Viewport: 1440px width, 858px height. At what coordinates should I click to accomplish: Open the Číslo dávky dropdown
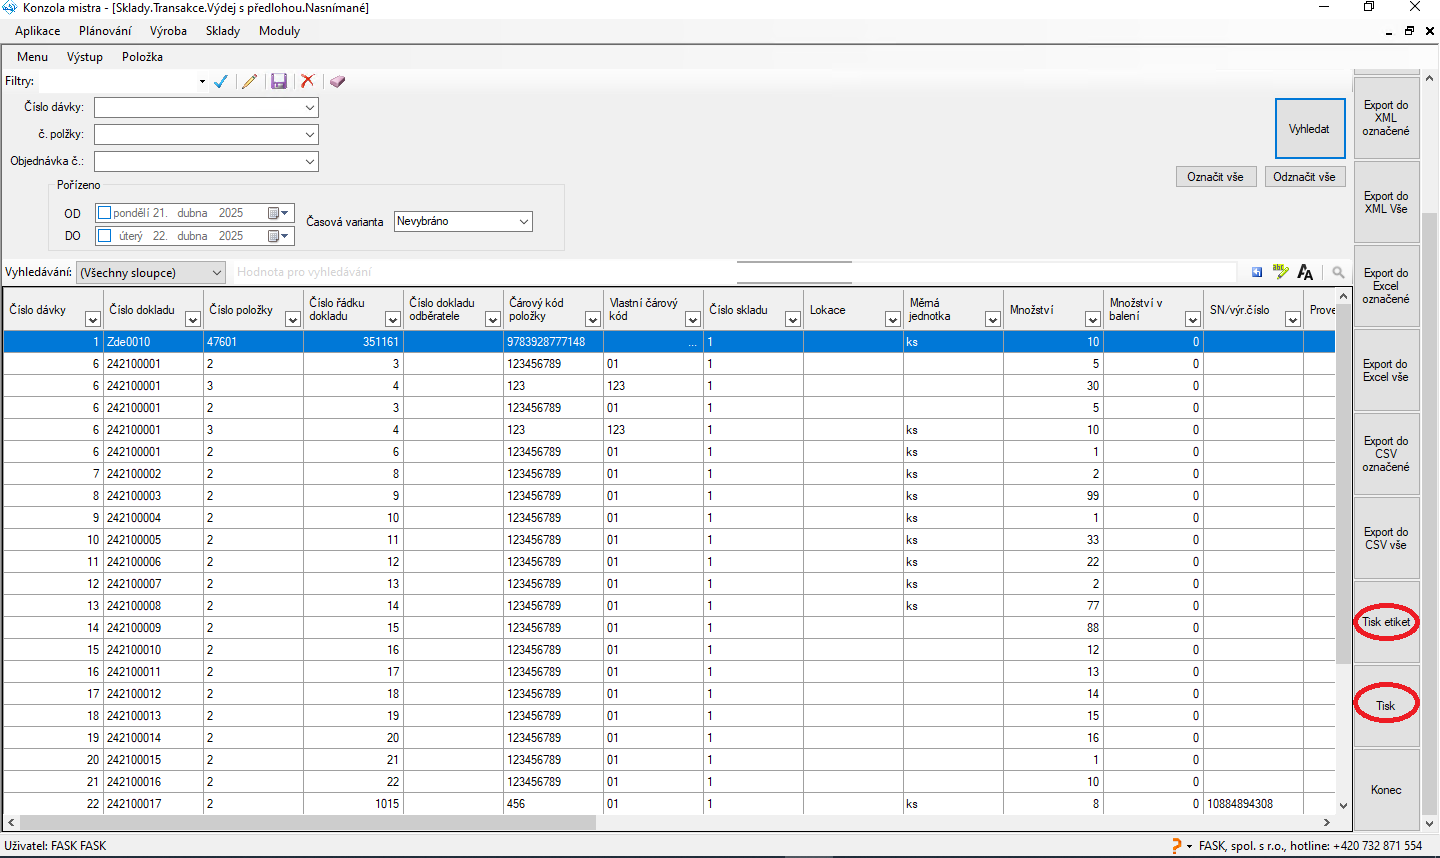click(310, 107)
